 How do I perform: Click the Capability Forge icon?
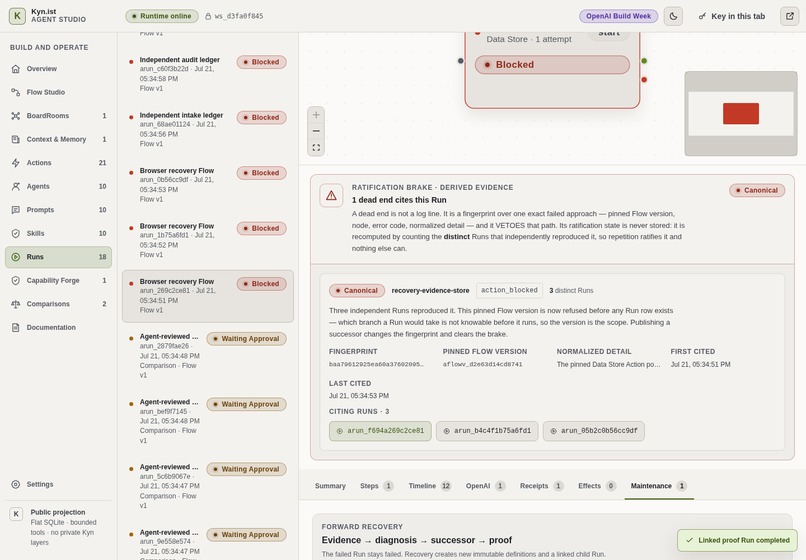point(16,281)
